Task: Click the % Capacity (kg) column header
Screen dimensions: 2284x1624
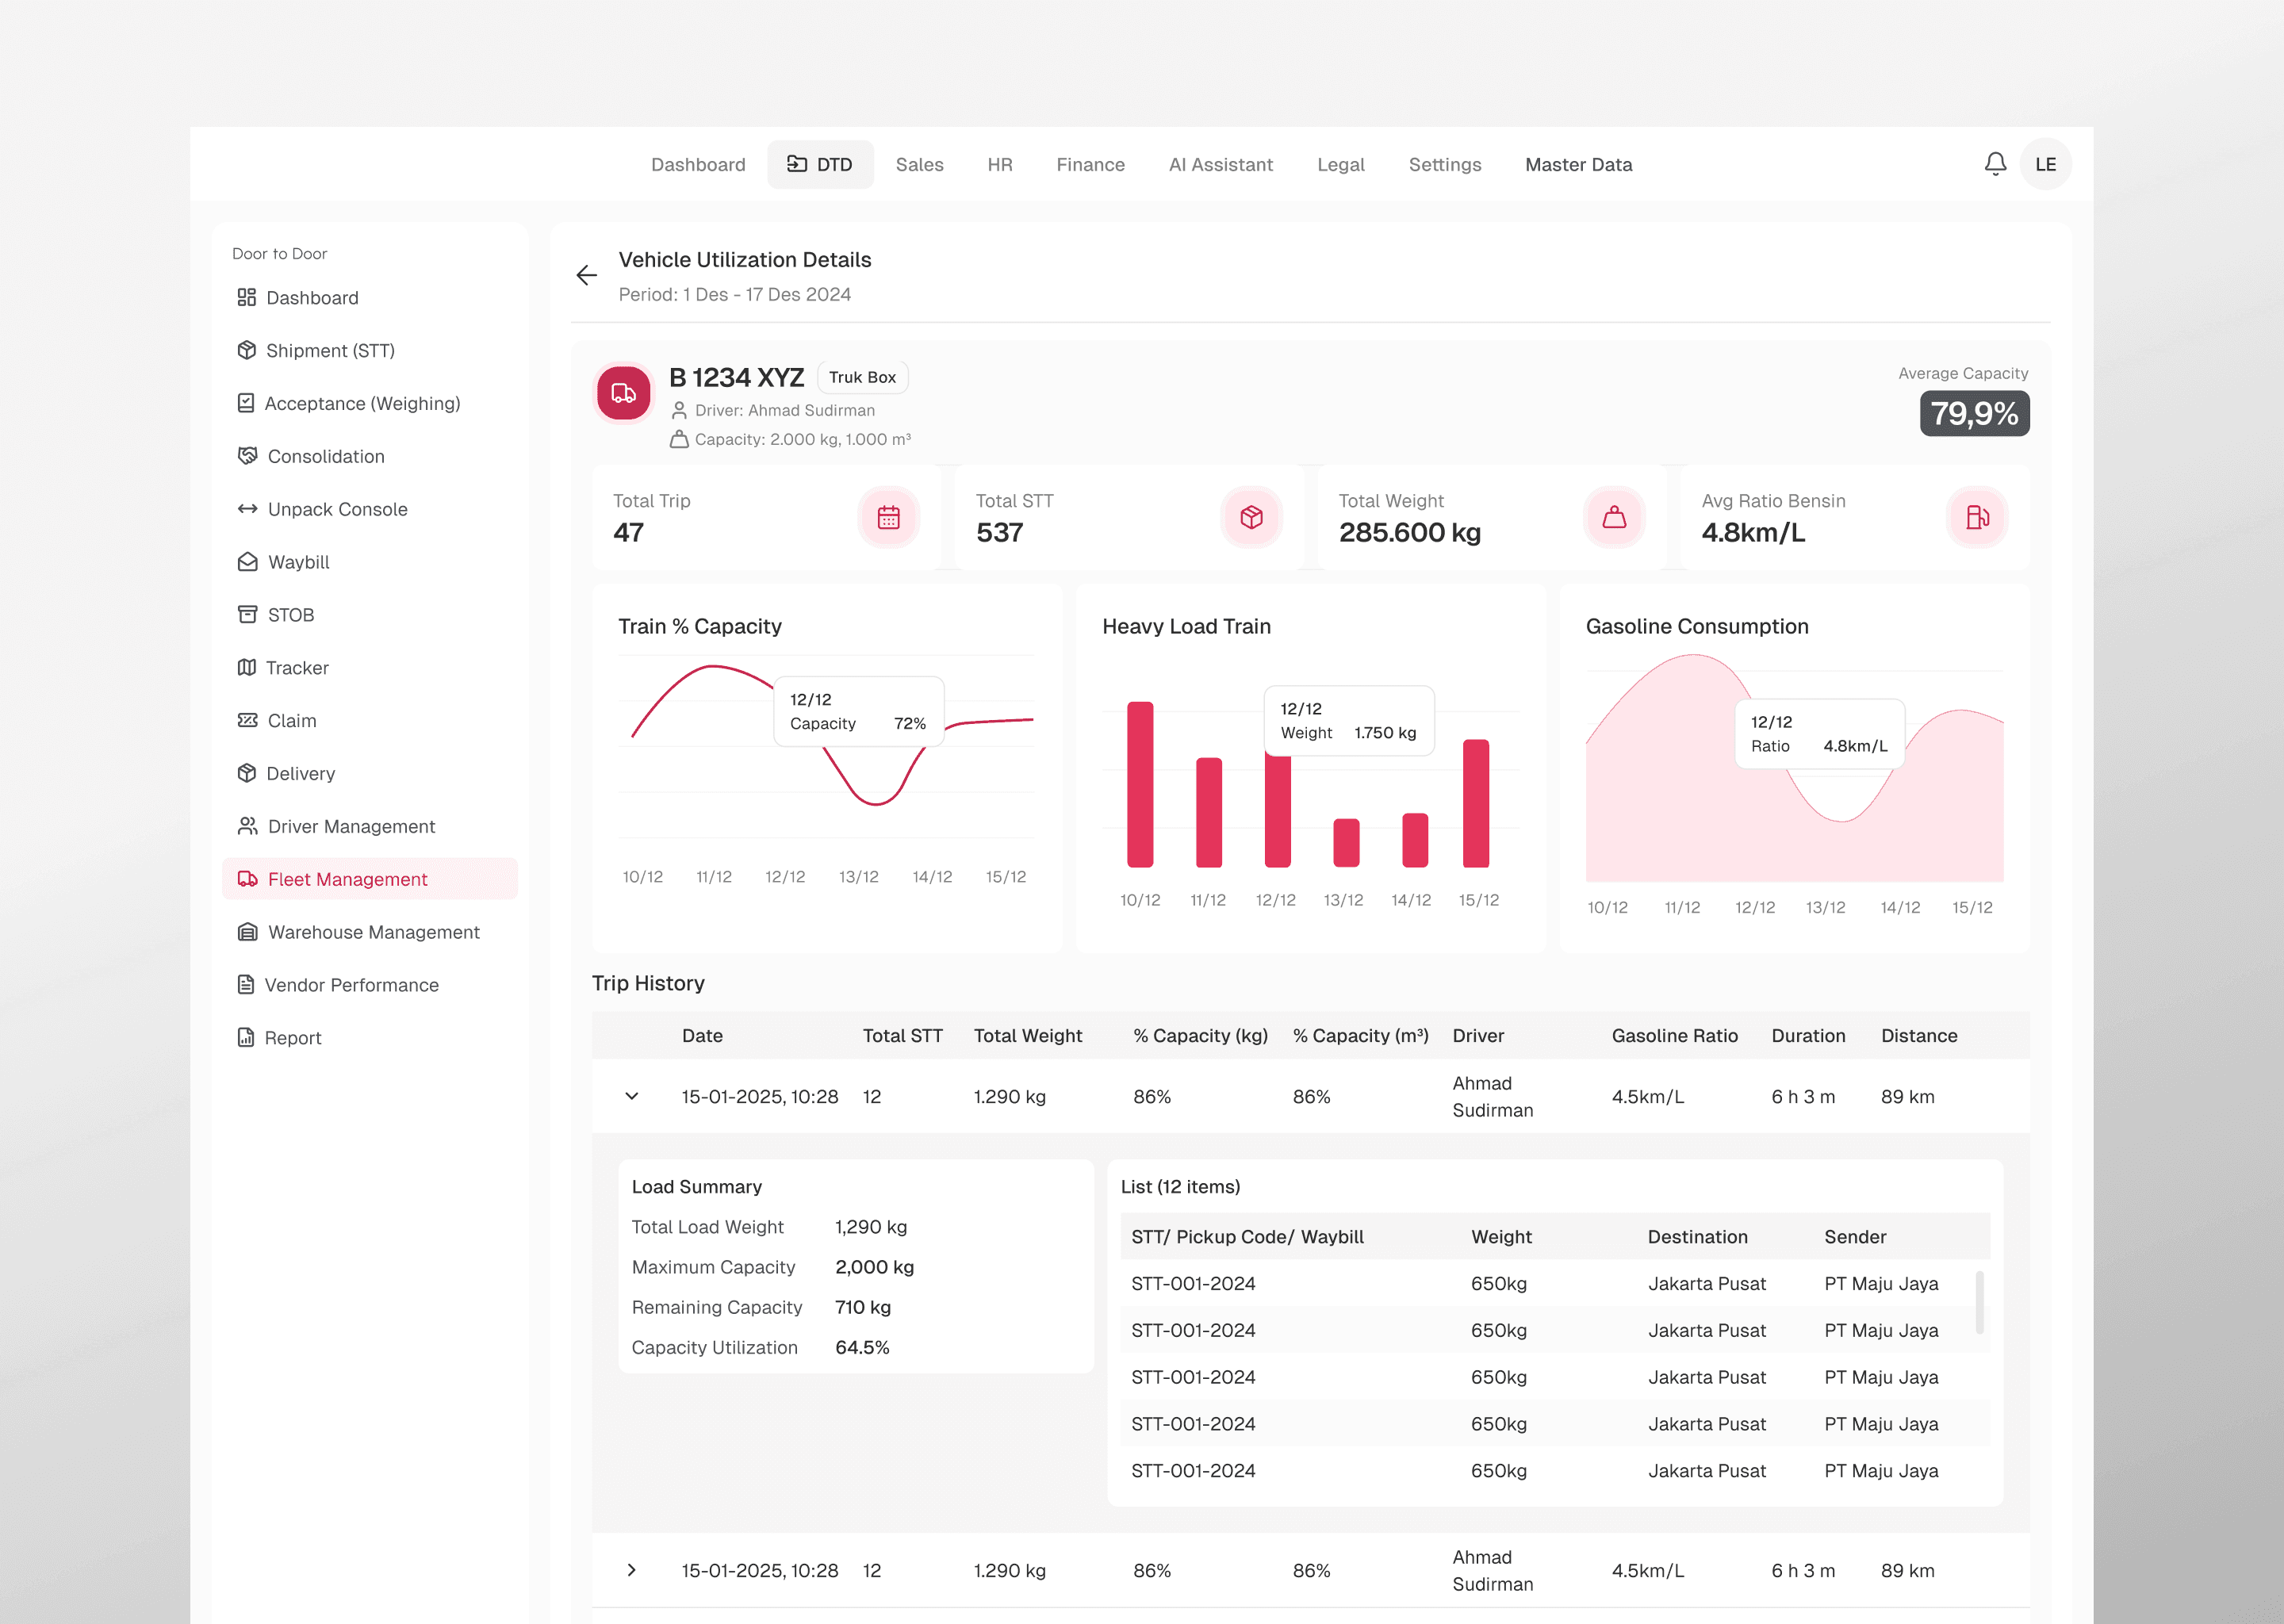Action: tap(1200, 1035)
